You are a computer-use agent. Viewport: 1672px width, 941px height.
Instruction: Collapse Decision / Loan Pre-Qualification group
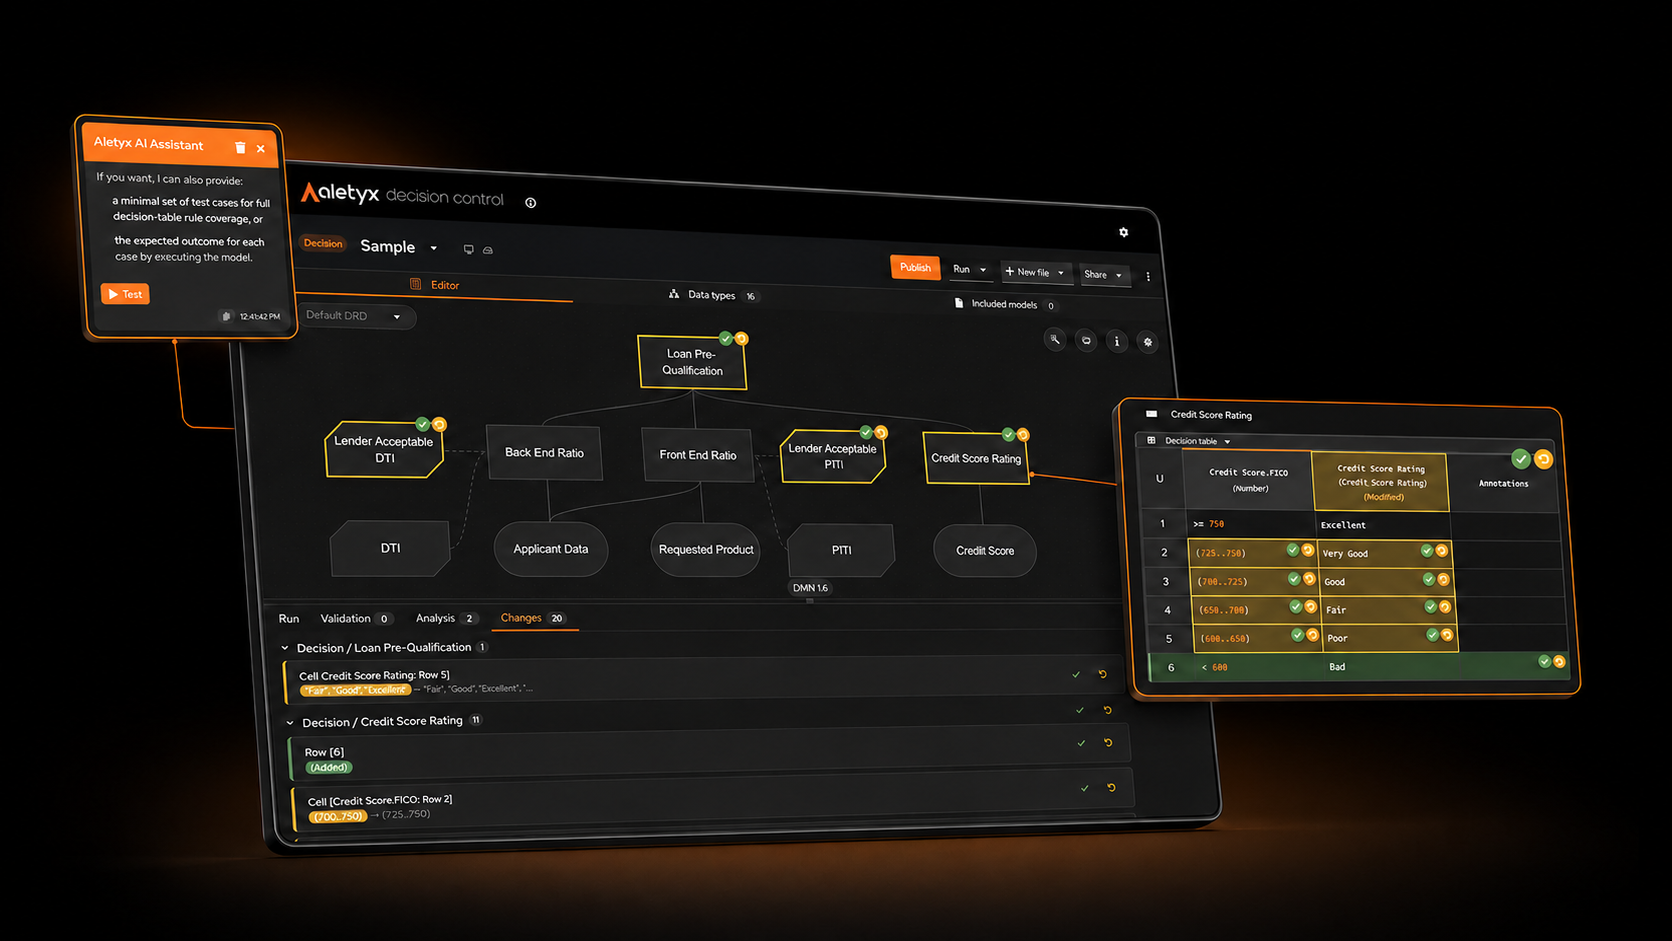pyautogui.click(x=285, y=648)
